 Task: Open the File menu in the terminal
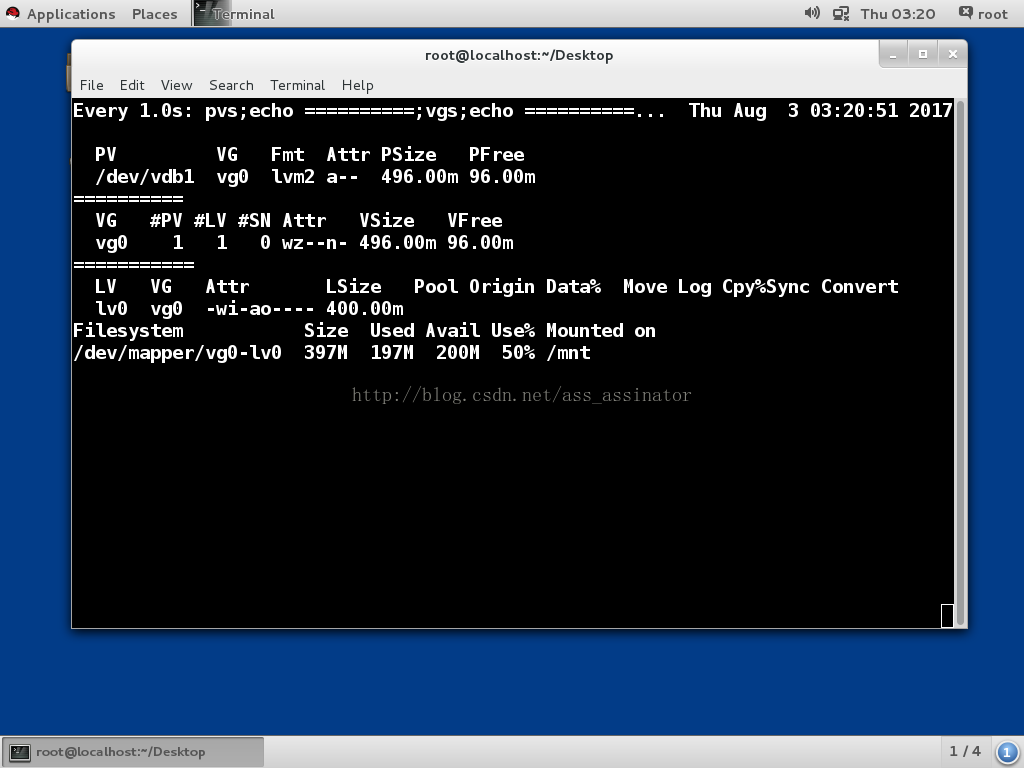[91, 85]
